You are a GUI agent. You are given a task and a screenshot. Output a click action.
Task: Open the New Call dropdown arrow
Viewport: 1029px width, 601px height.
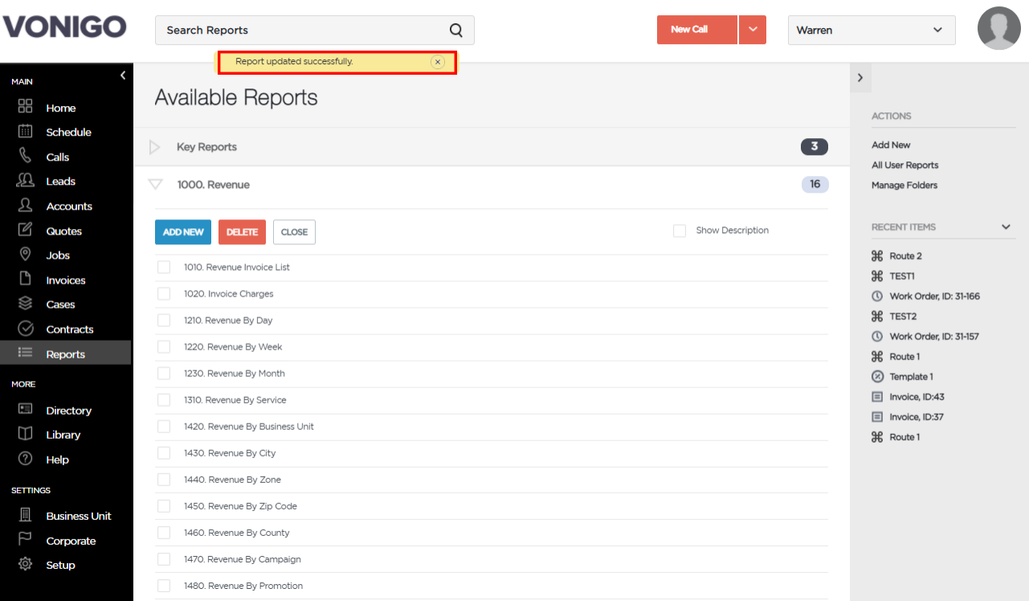click(x=753, y=30)
